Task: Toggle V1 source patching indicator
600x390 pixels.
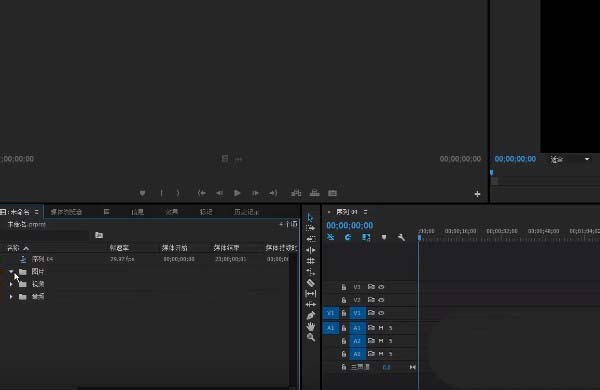Action: (x=331, y=313)
